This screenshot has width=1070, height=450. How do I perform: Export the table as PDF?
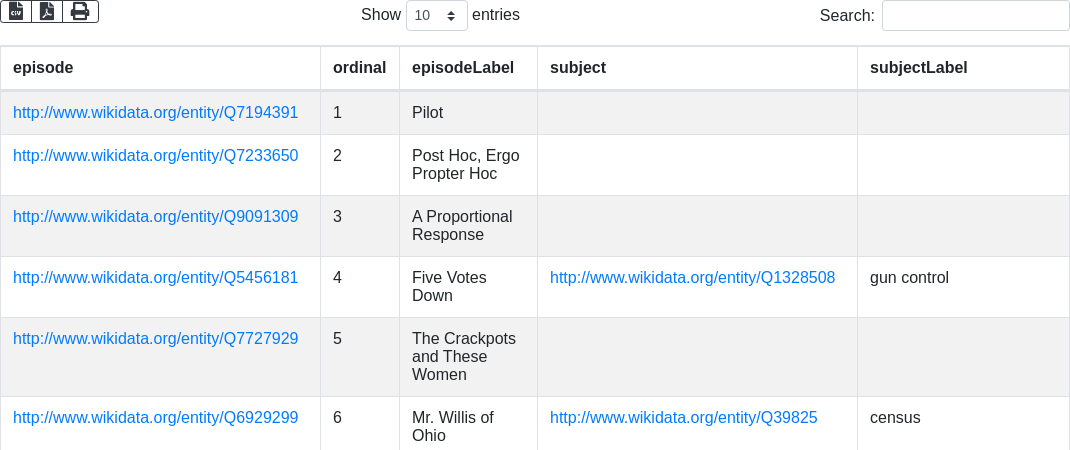click(47, 11)
